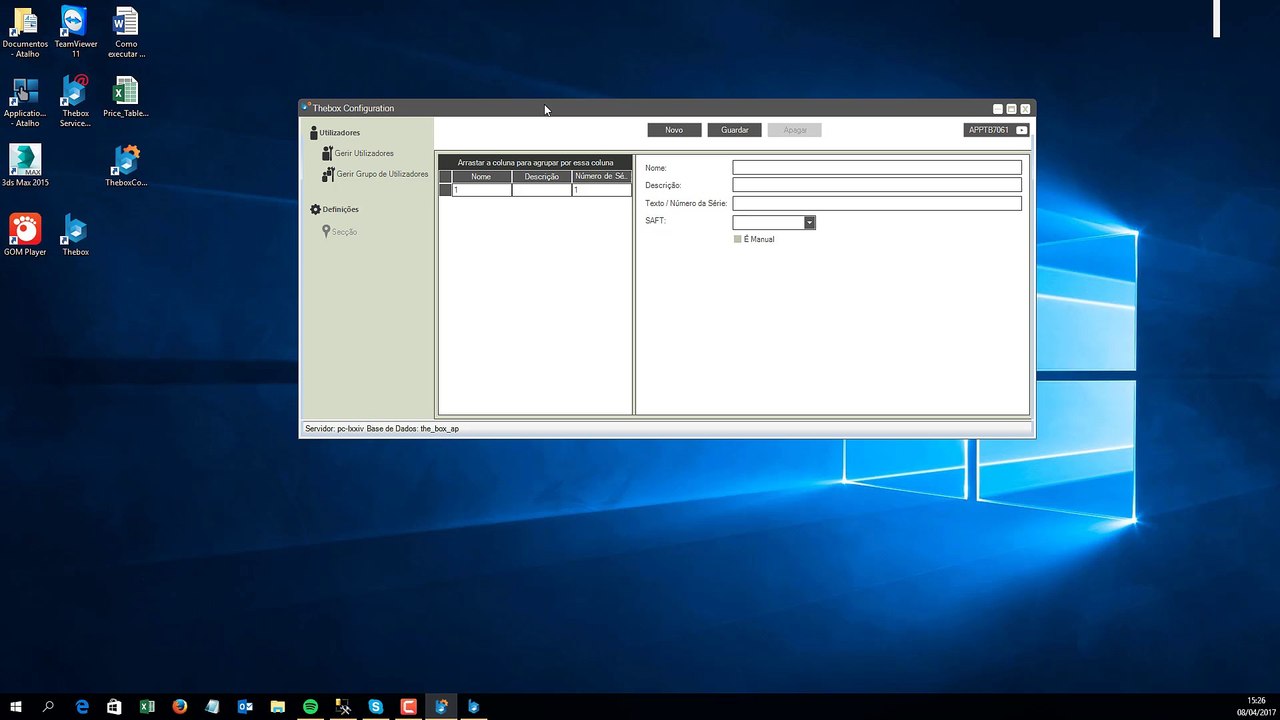Click the greyed Apagar button

coord(794,130)
